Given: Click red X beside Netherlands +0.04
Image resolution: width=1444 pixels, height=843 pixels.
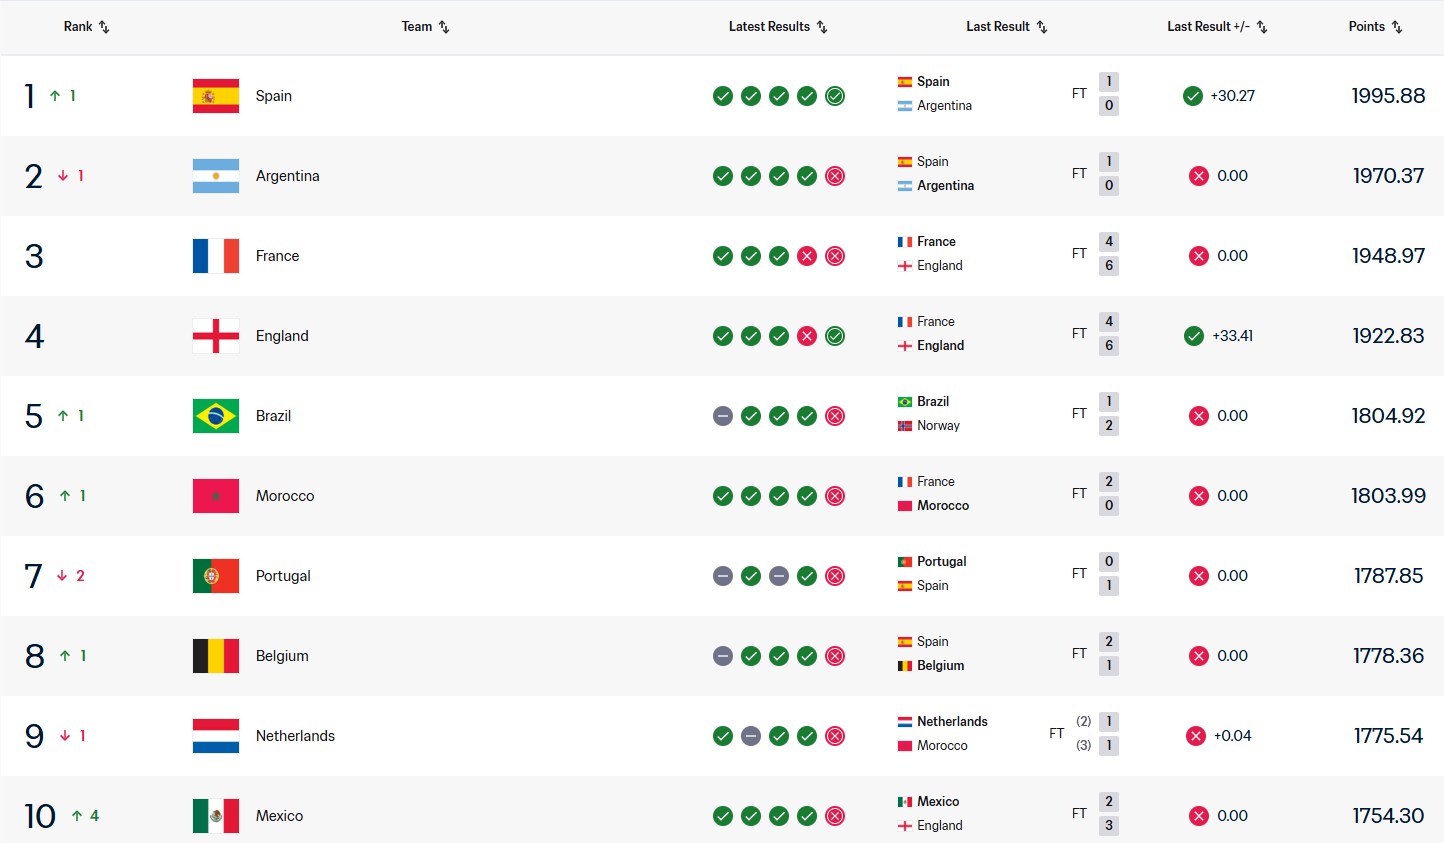Looking at the screenshot, I should 1196,736.
